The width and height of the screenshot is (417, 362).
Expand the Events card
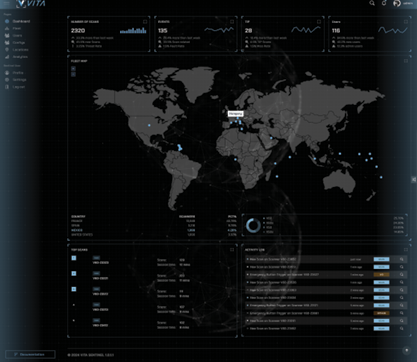(x=232, y=22)
